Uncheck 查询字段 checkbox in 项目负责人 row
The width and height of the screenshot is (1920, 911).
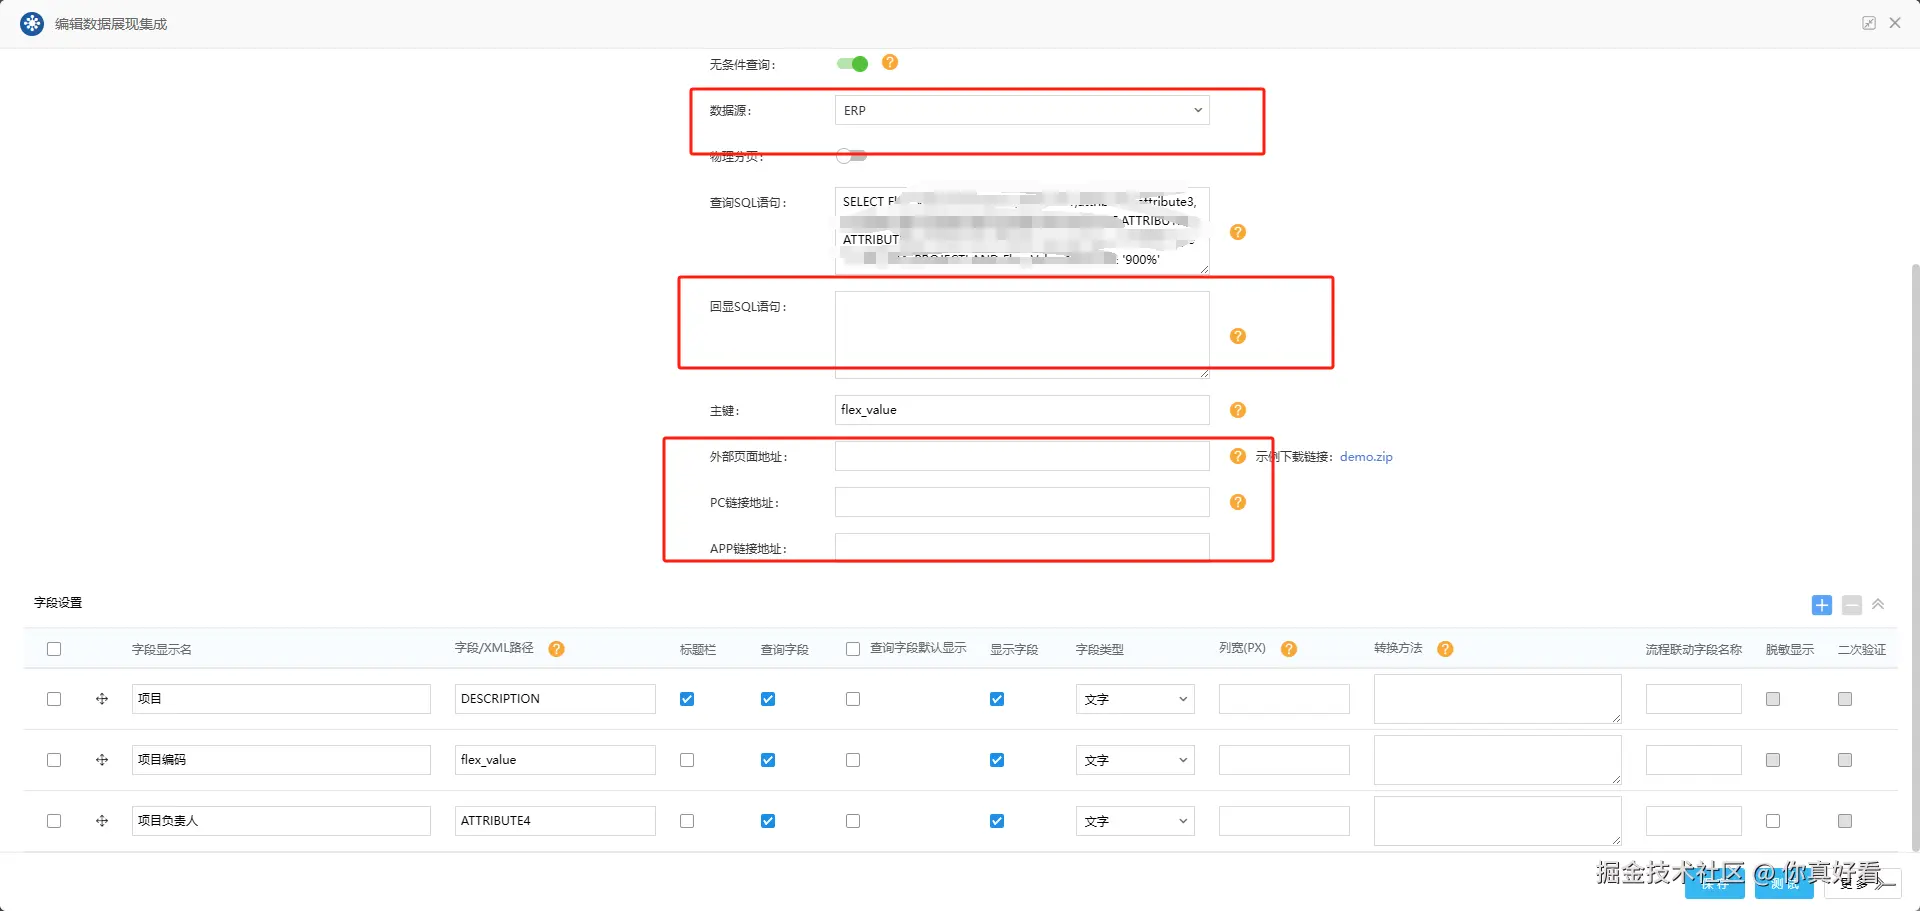click(x=768, y=821)
